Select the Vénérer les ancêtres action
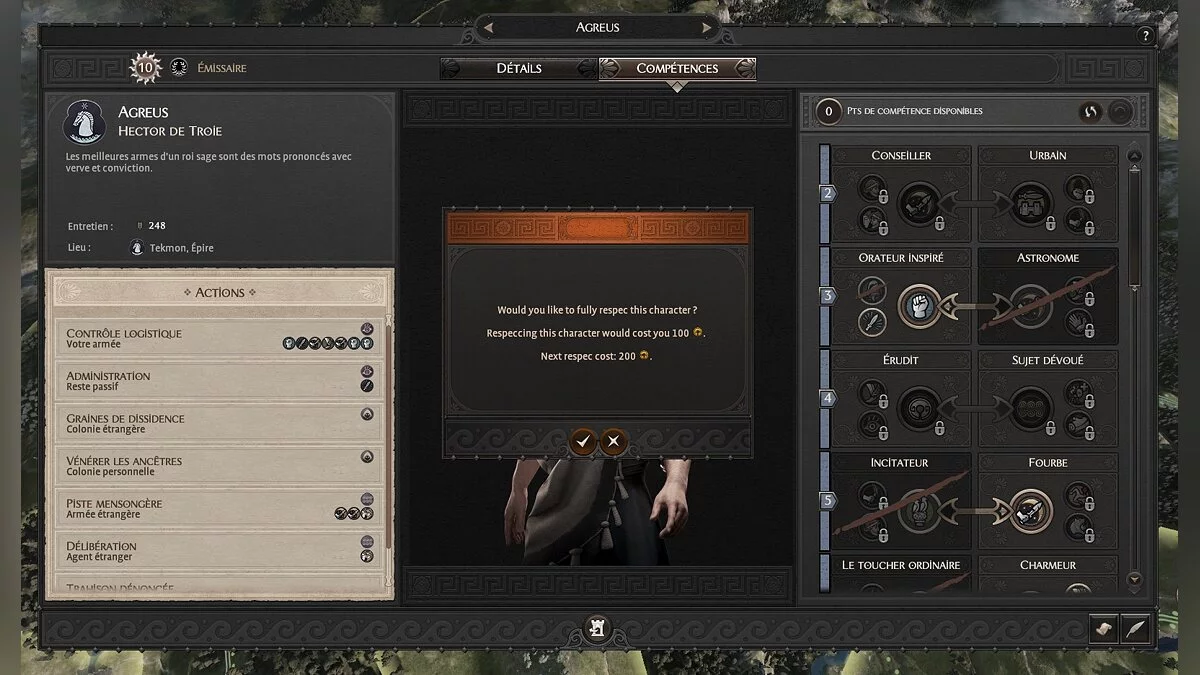 click(219, 466)
